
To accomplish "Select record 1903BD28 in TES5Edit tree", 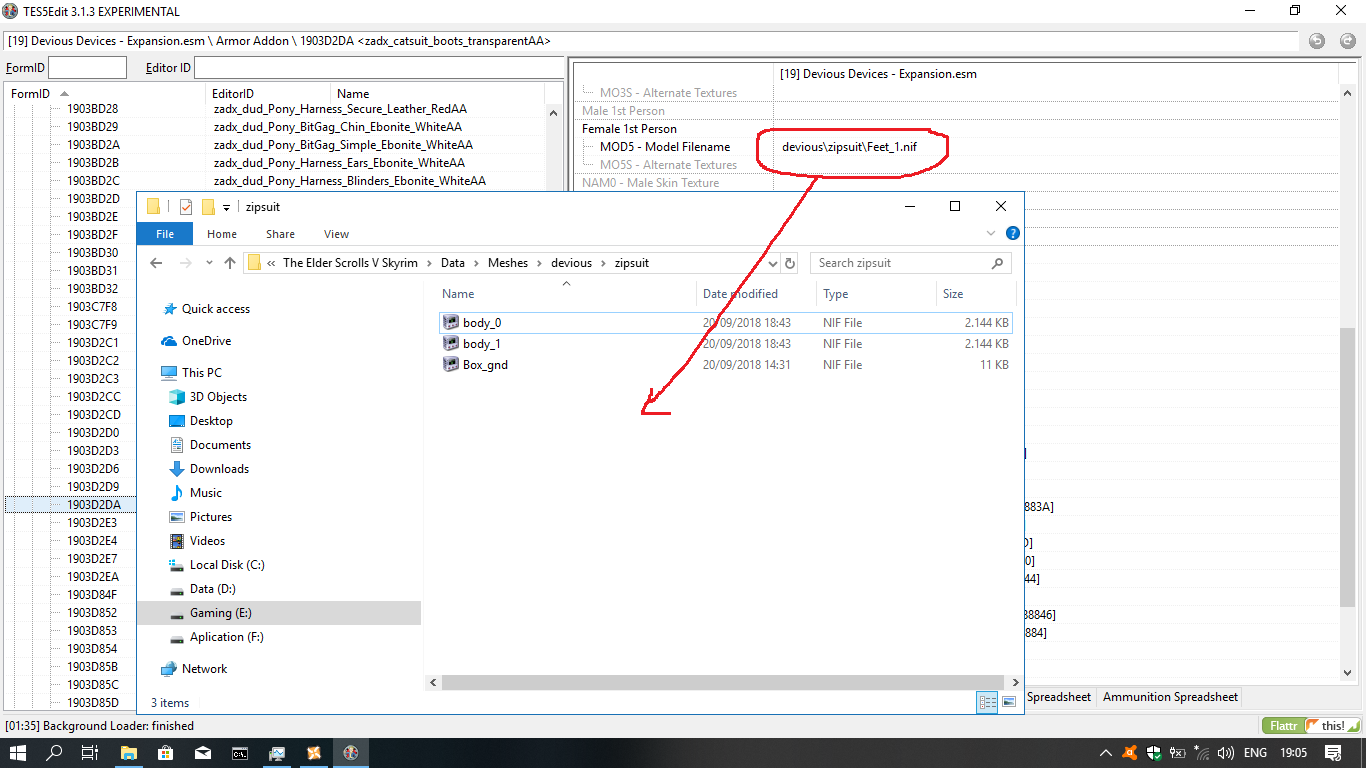I will click(93, 109).
